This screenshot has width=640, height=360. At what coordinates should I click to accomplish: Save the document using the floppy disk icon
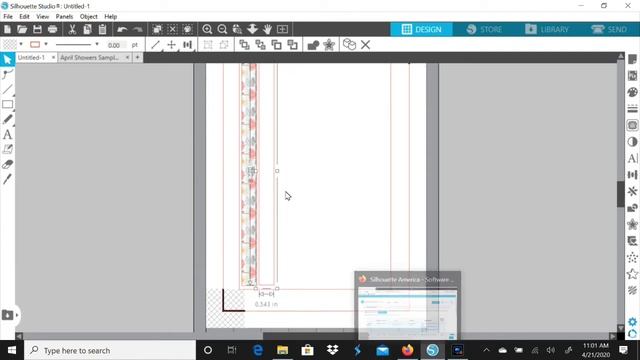click(37, 29)
